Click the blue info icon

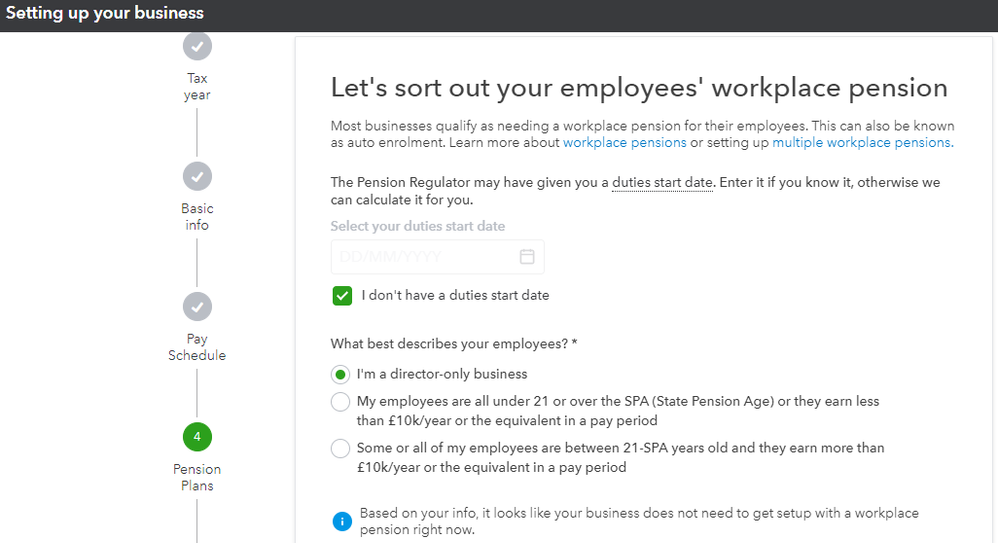(x=342, y=521)
